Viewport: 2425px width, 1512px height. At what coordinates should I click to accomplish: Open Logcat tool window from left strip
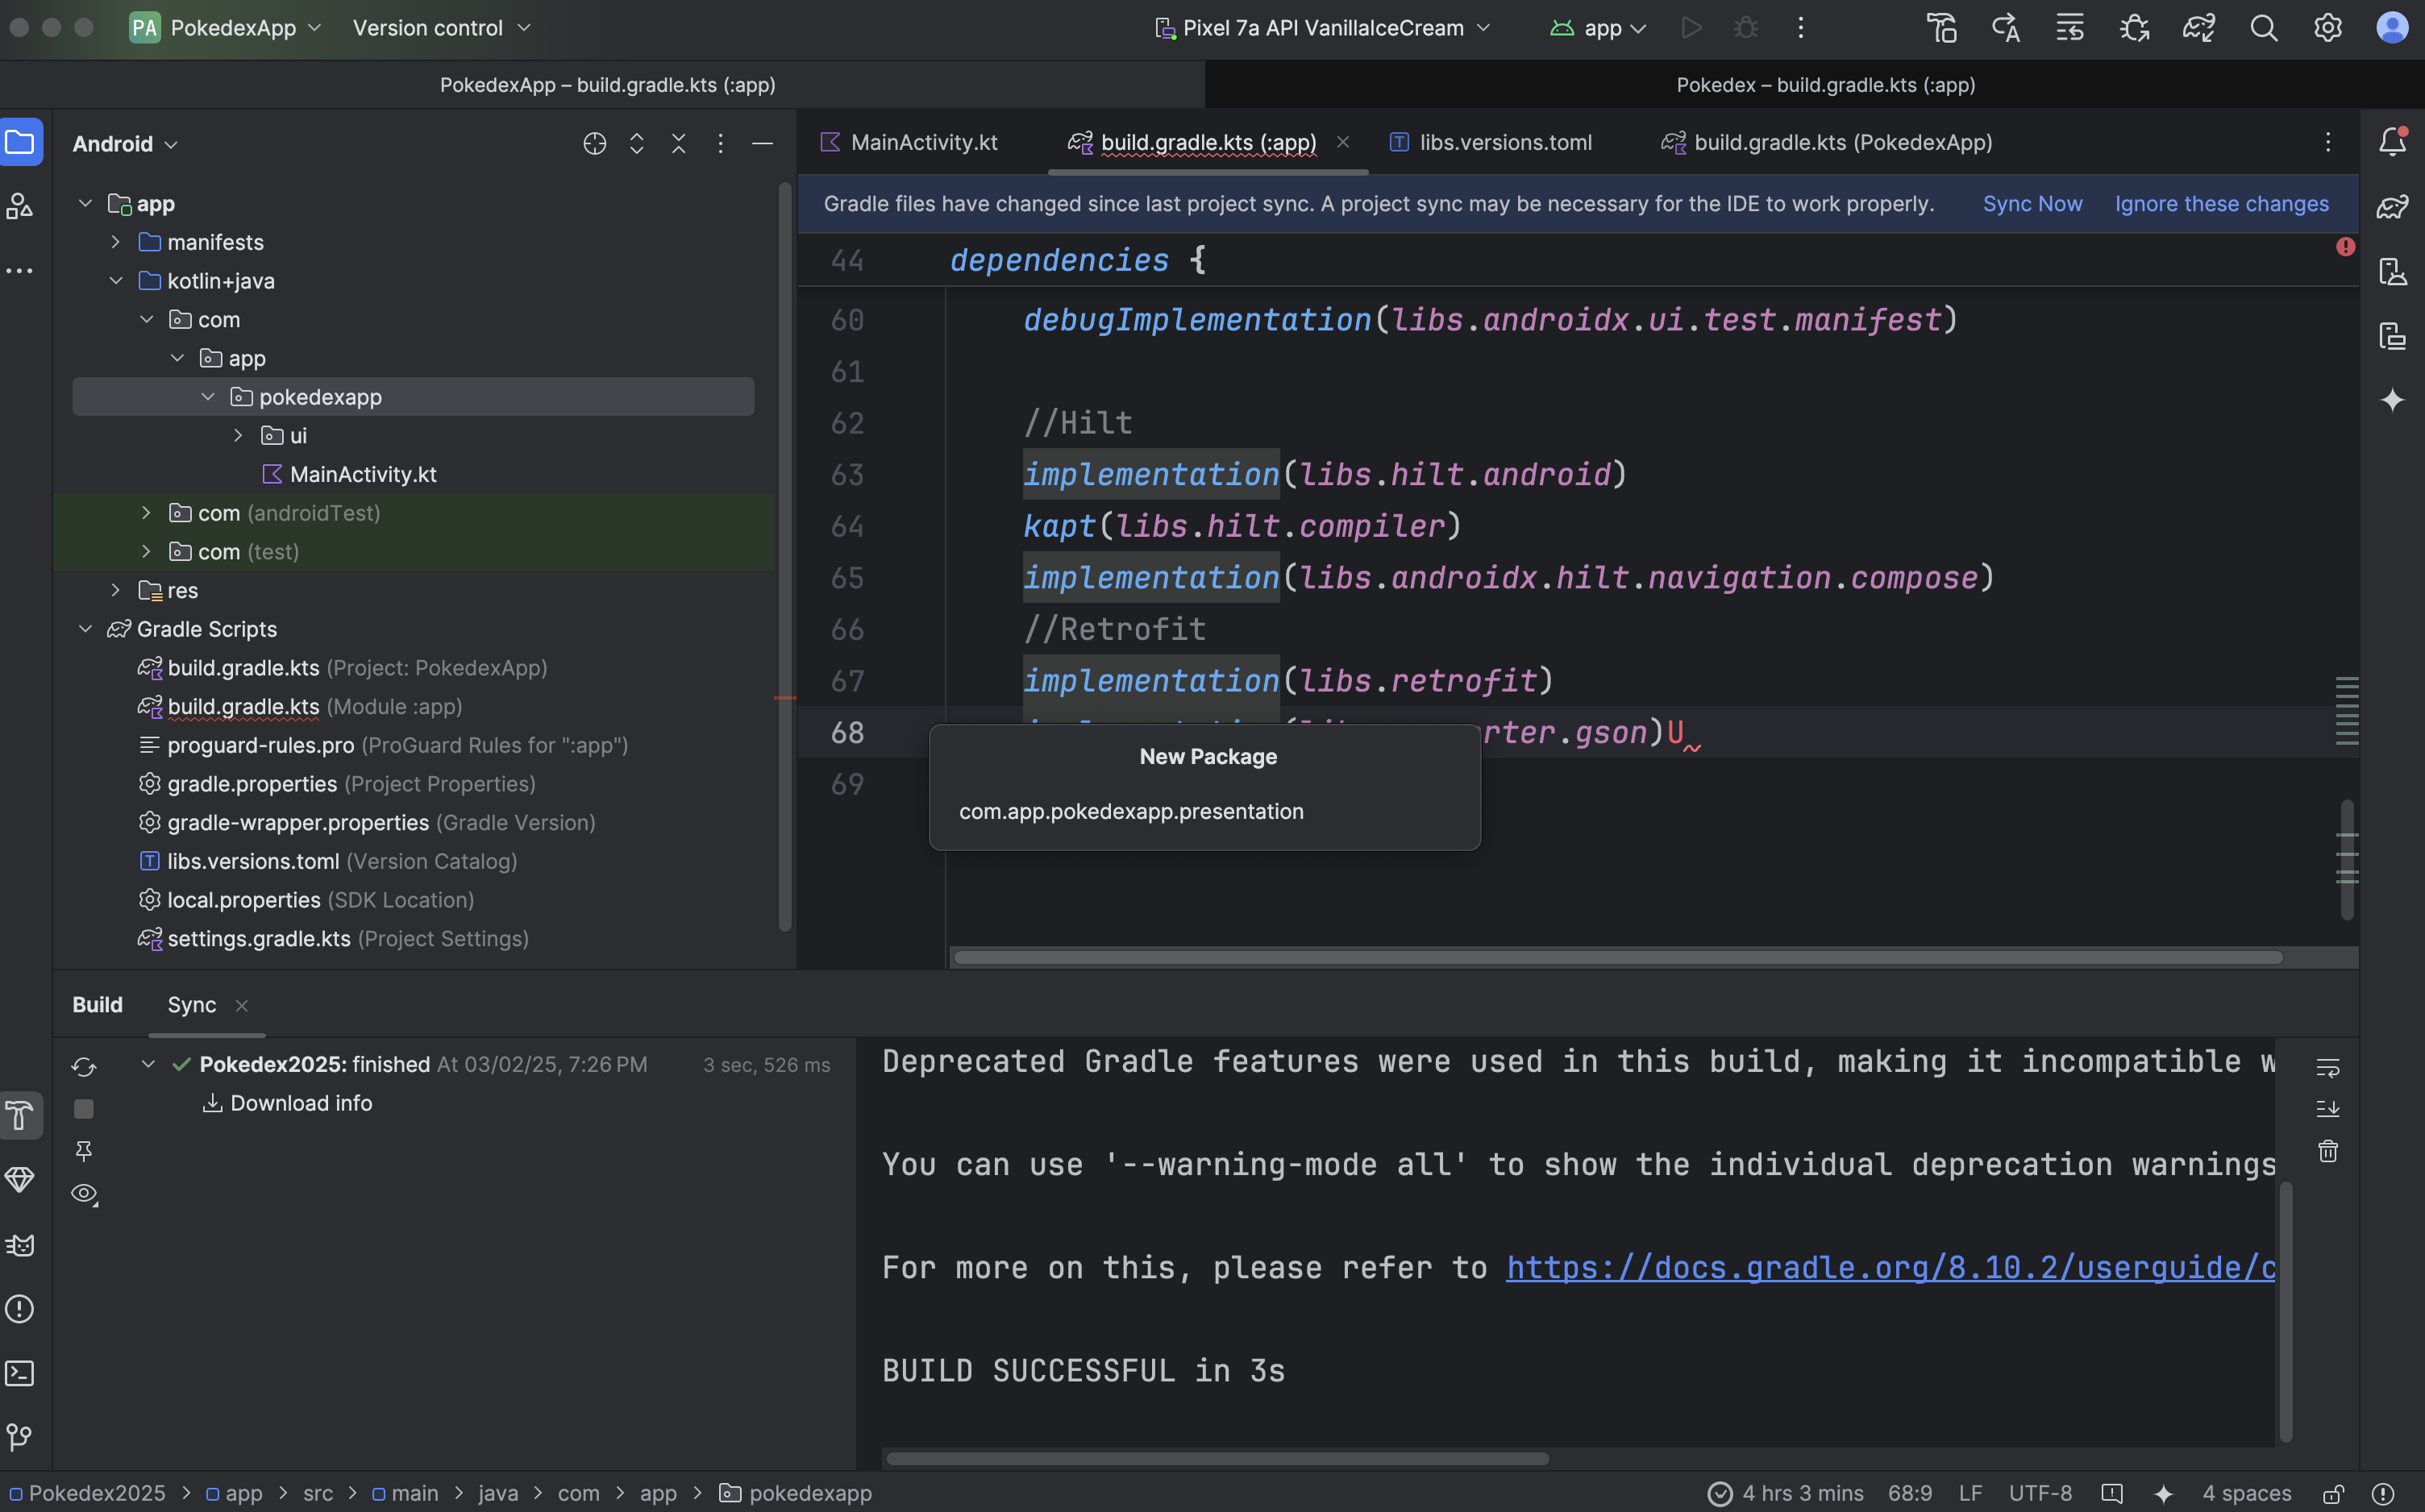(x=20, y=1245)
